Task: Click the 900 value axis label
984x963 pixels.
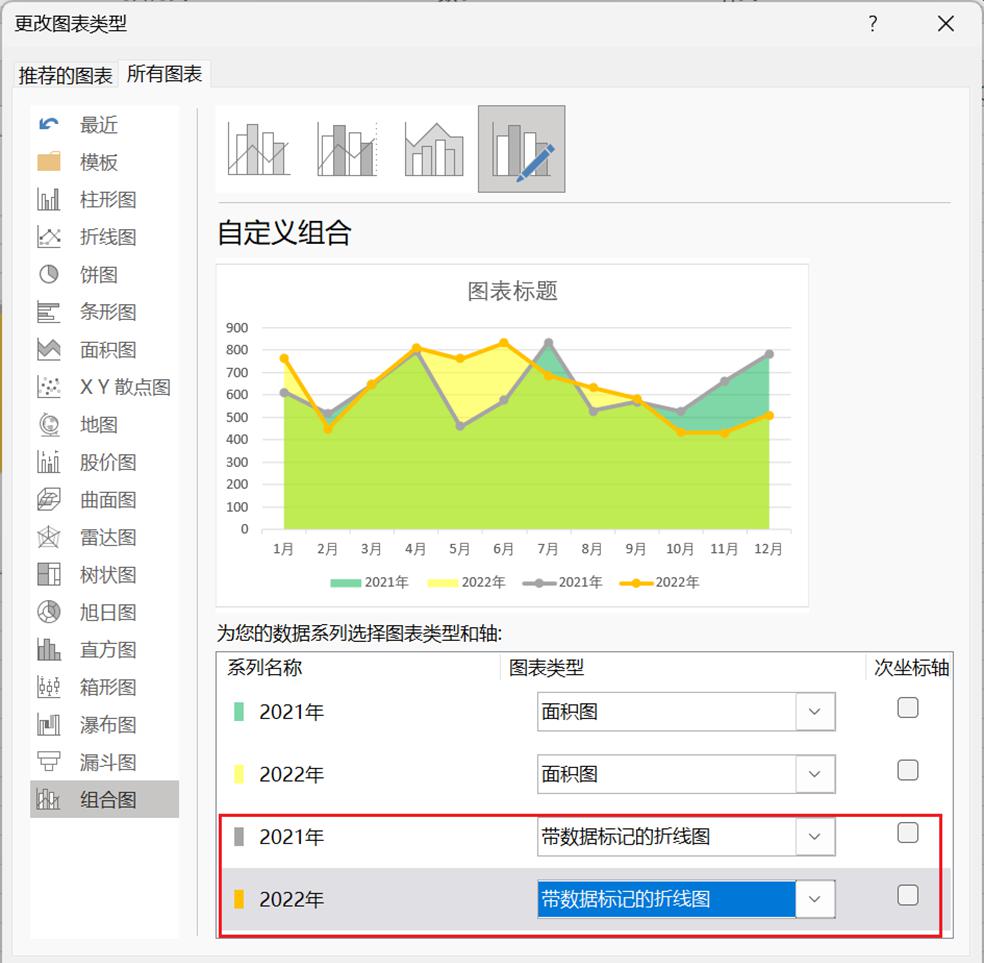Action: pyautogui.click(x=237, y=327)
